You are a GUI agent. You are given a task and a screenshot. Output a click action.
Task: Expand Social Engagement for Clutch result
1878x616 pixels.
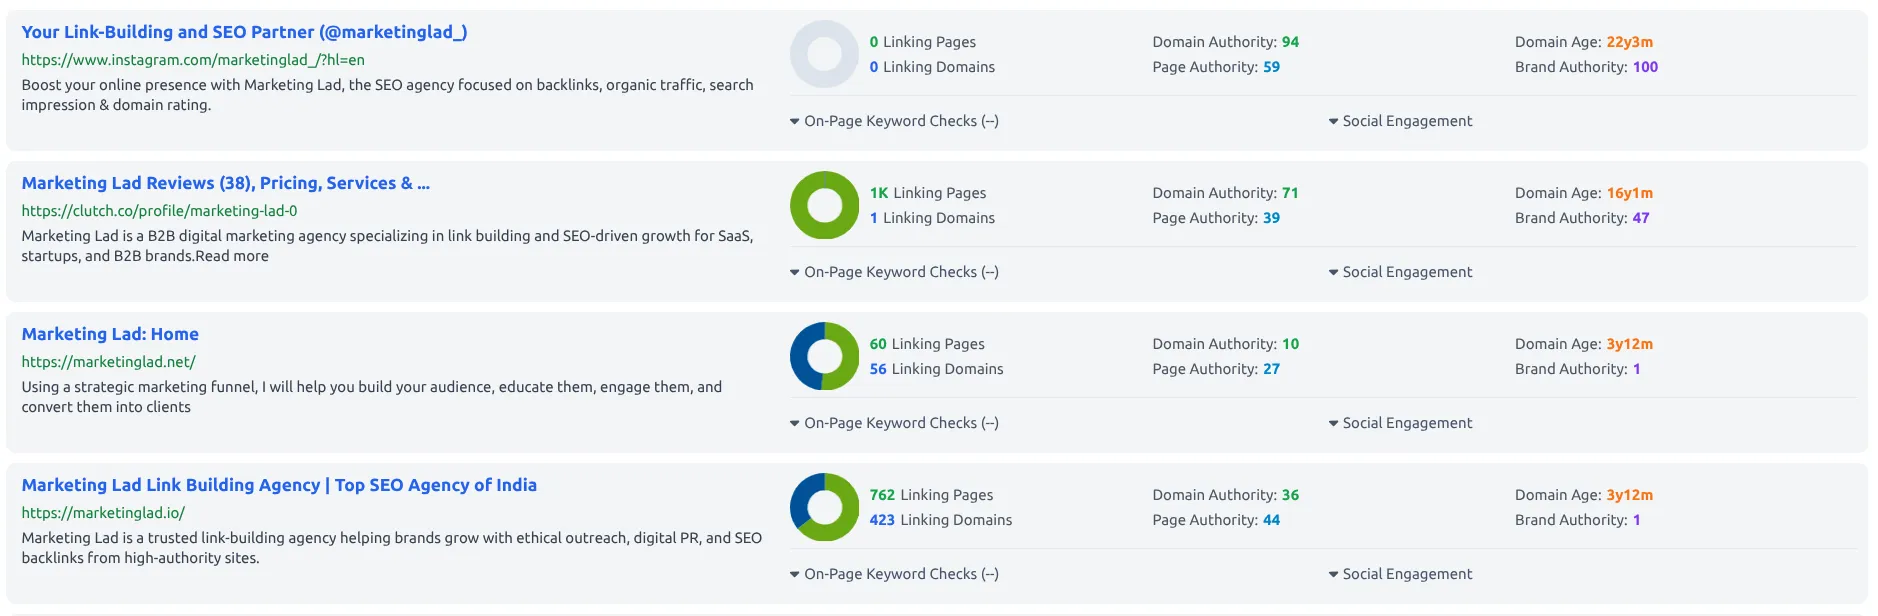tap(1400, 272)
